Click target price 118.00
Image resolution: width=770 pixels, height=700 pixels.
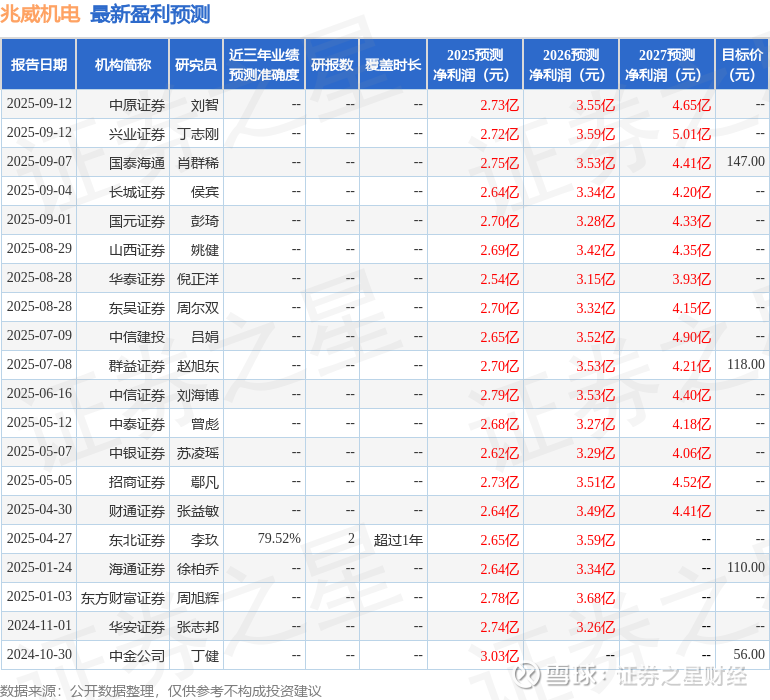(x=745, y=364)
